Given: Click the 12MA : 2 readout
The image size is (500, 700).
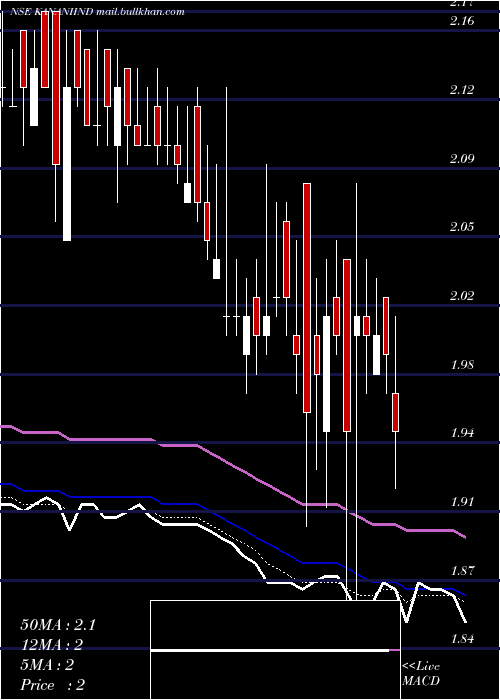Looking at the screenshot, I should tap(52, 645).
